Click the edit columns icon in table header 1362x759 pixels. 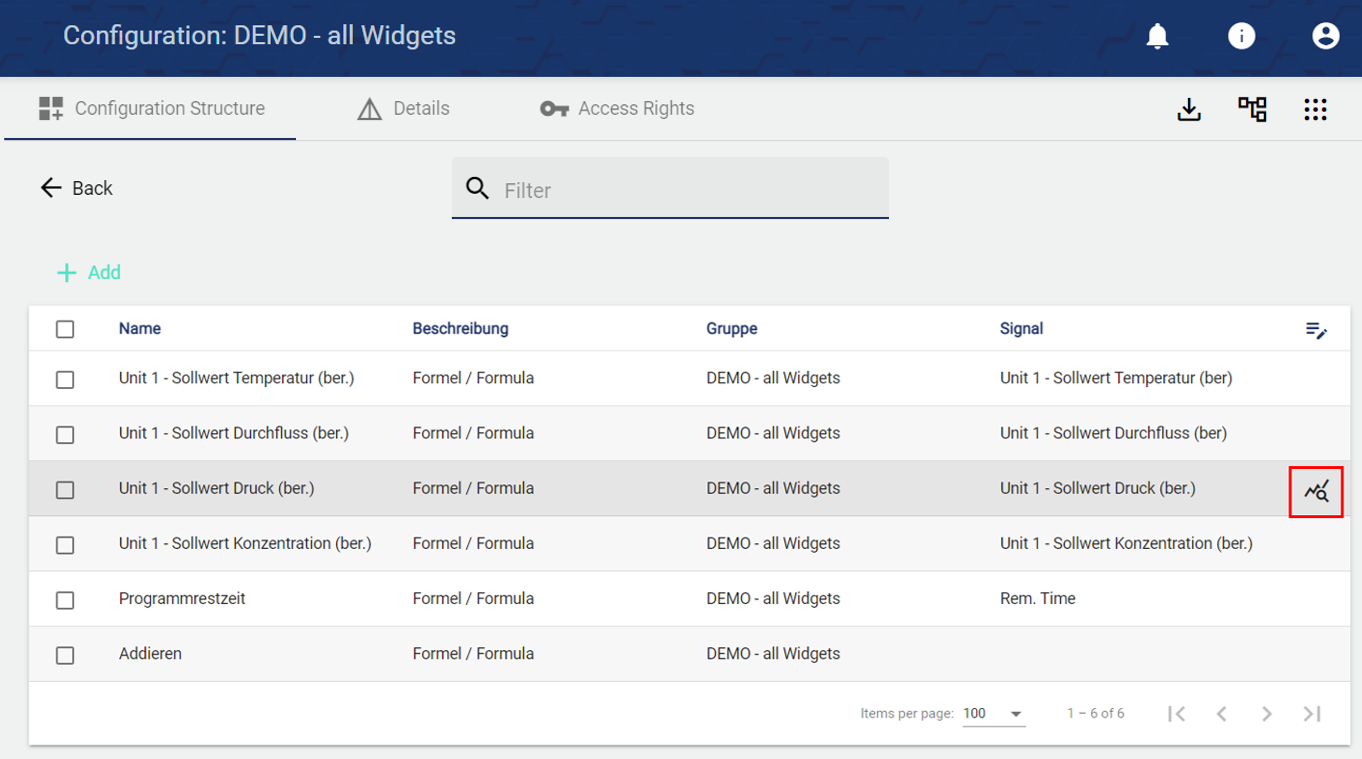(1316, 330)
